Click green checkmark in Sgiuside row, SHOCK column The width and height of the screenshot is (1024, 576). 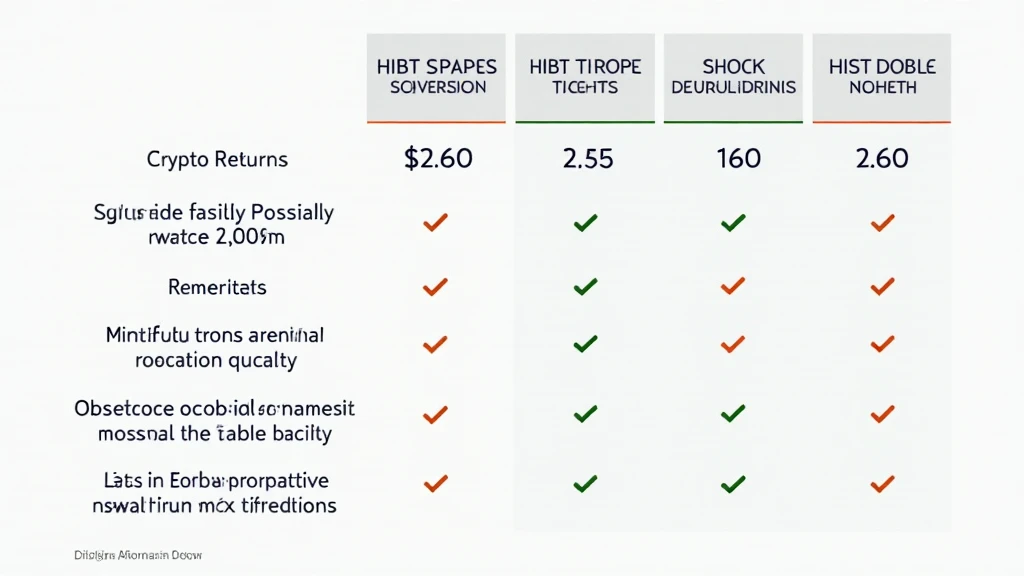733,223
